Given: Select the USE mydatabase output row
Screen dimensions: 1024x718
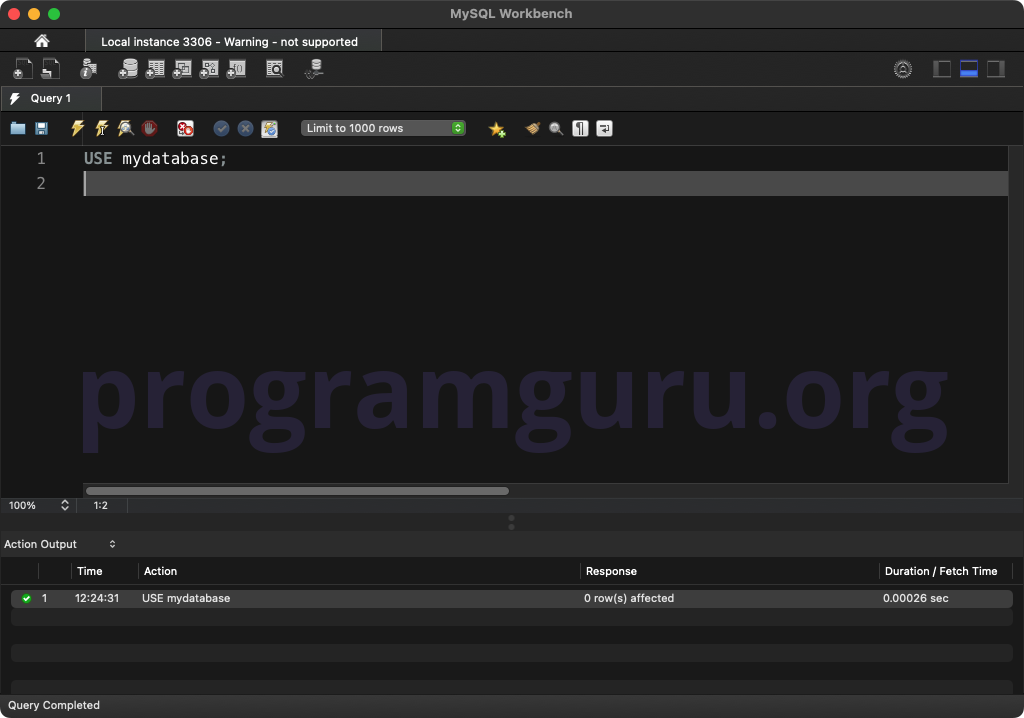Looking at the screenshot, I should pyautogui.click(x=511, y=598).
